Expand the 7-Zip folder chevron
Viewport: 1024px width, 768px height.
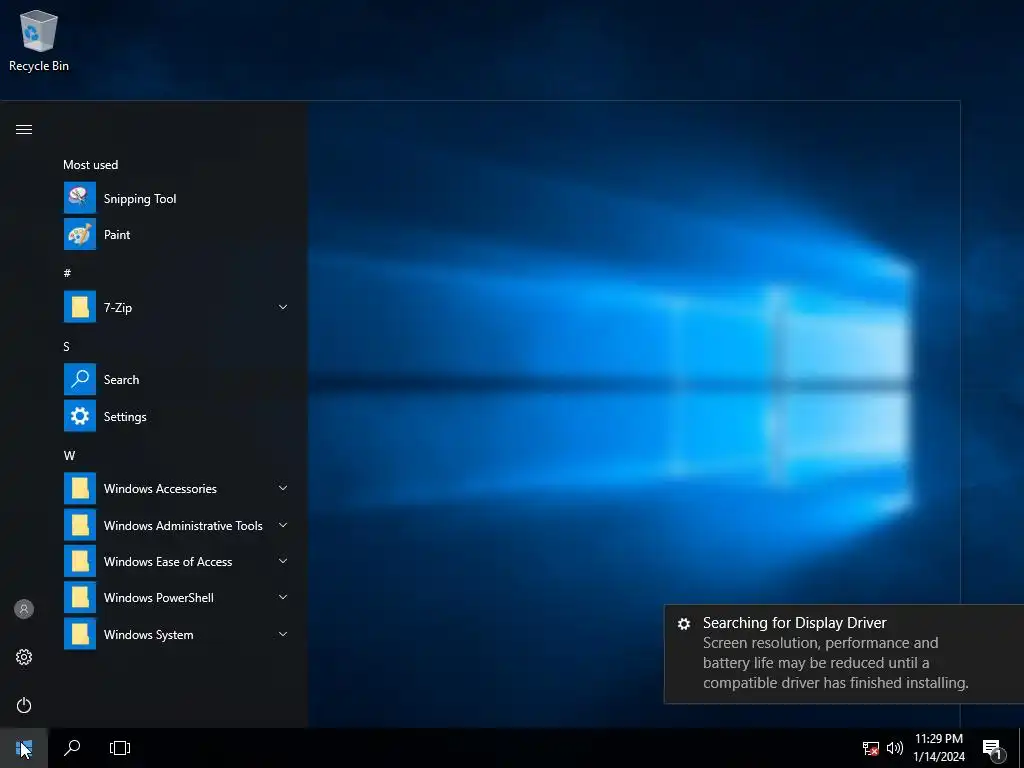point(283,307)
